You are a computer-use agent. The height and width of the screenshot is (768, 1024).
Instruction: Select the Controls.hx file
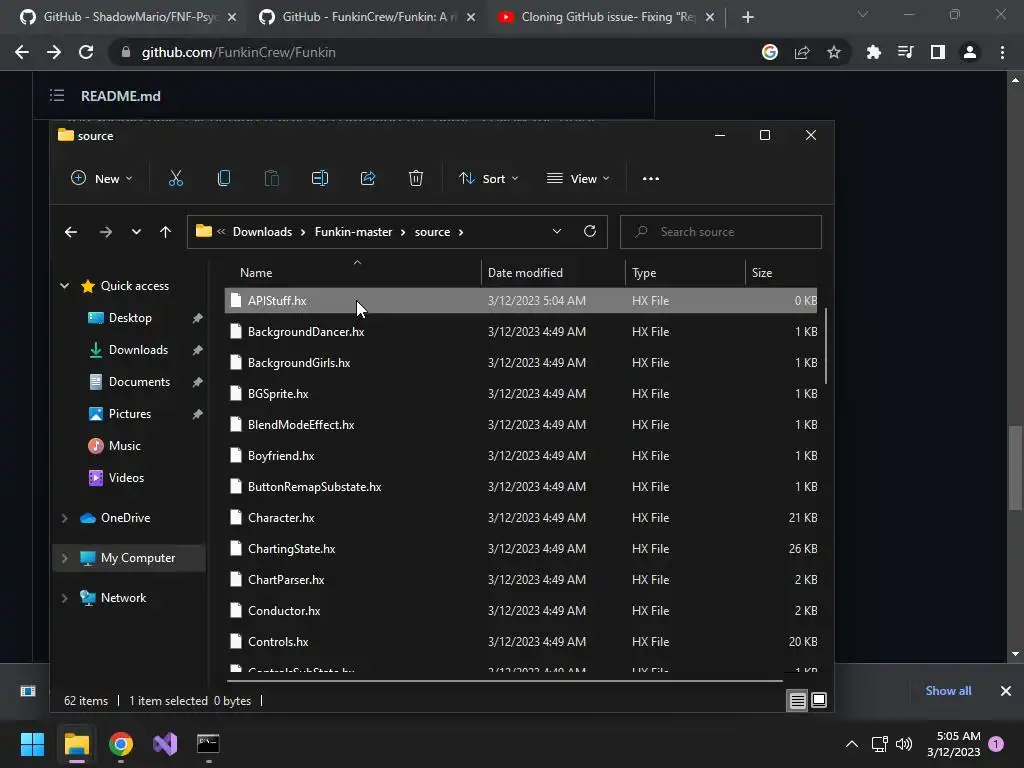521,642
